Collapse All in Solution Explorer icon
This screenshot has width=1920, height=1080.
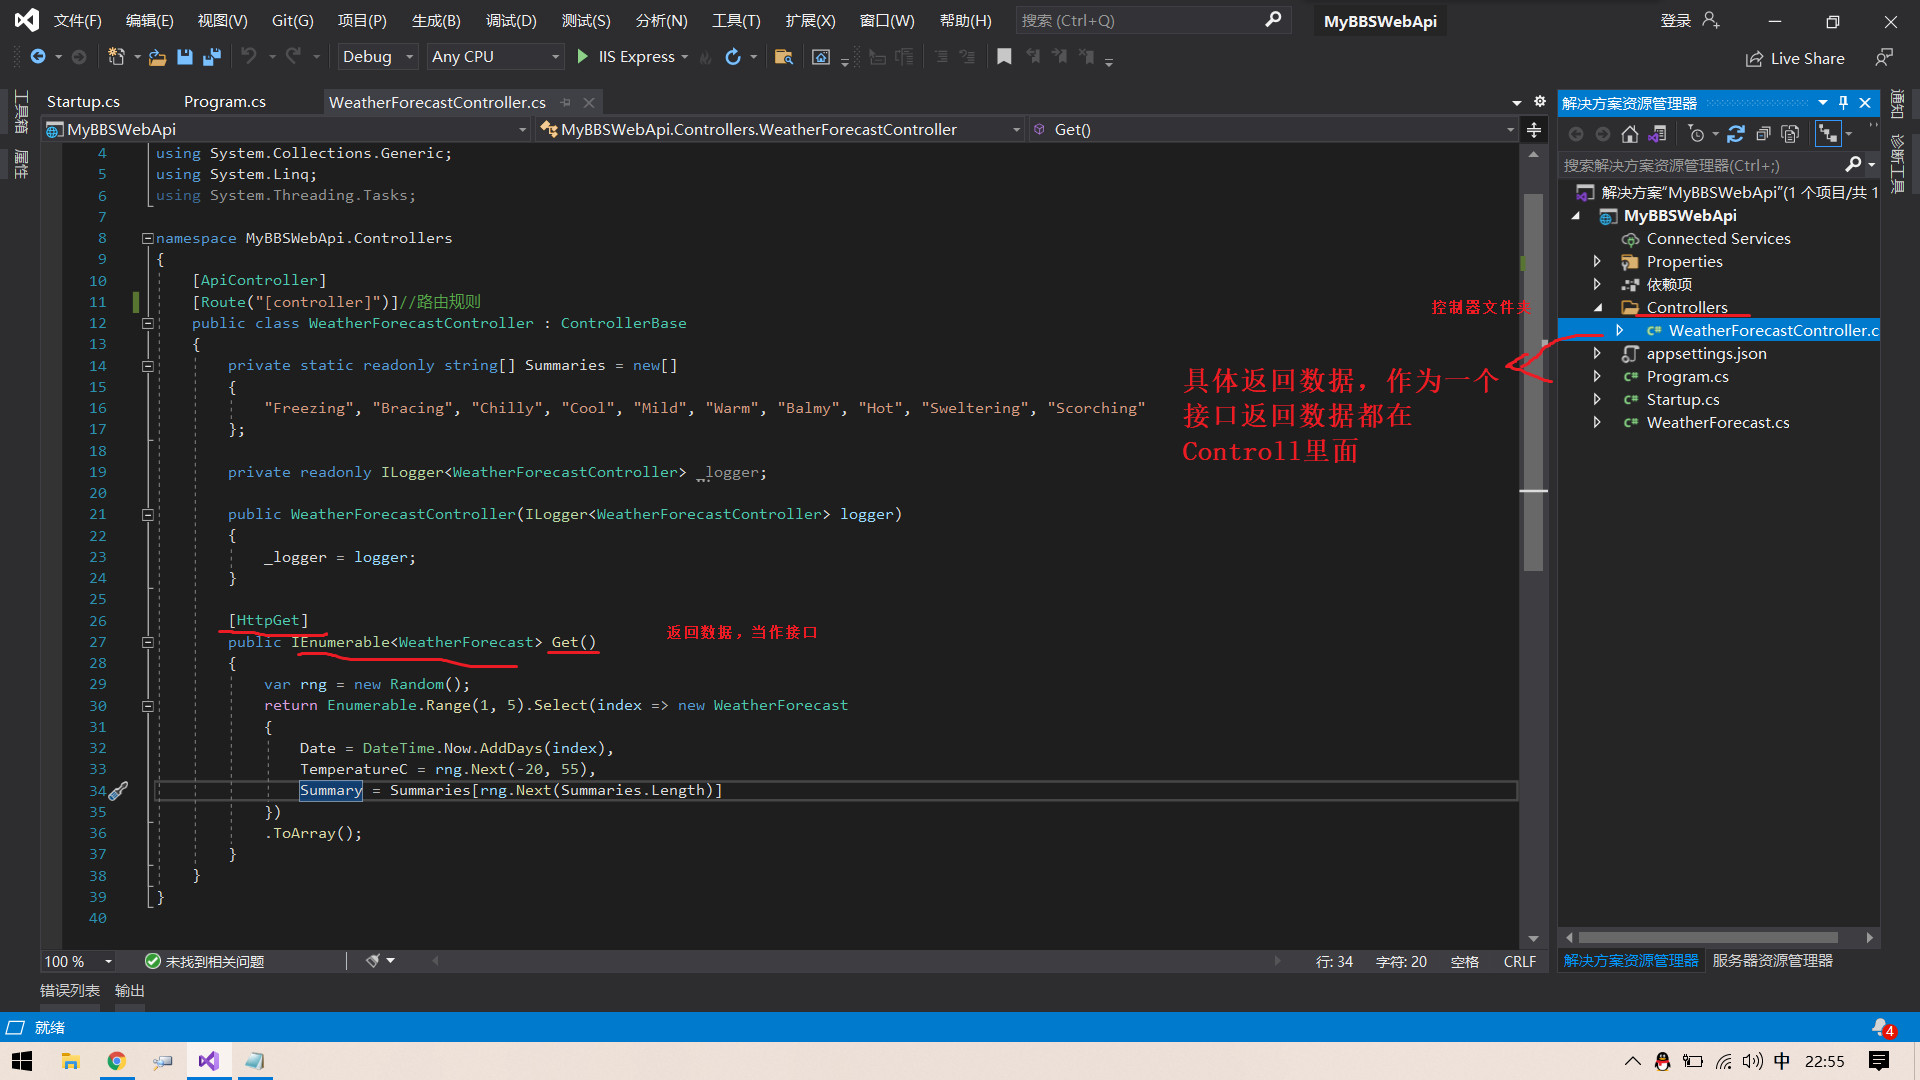[1763, 134]
